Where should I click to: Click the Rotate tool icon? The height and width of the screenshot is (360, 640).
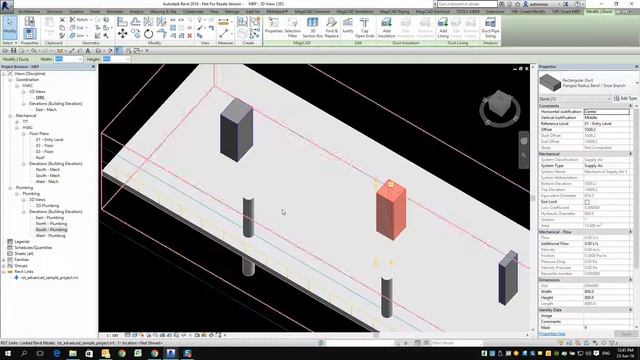coord(149,34)
